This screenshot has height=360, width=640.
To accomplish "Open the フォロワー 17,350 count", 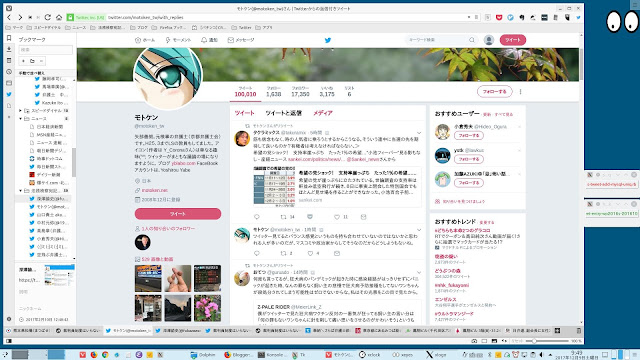I will (300, 91).
